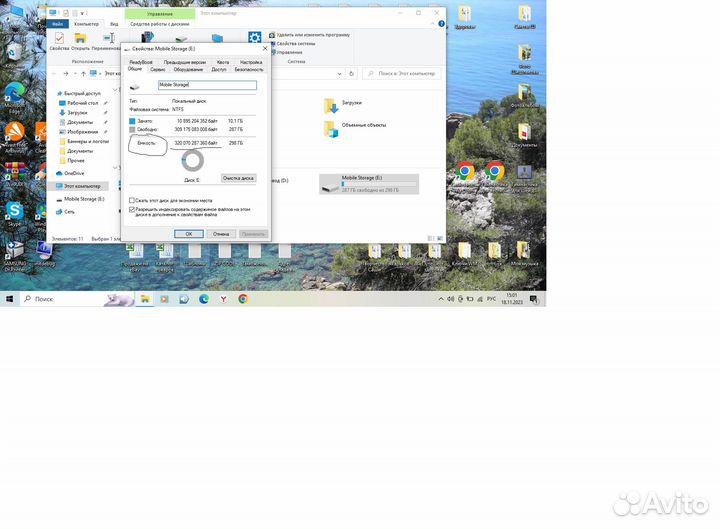
Task: Switch to the Сервис tab
Action: click(x=158, y=70)
